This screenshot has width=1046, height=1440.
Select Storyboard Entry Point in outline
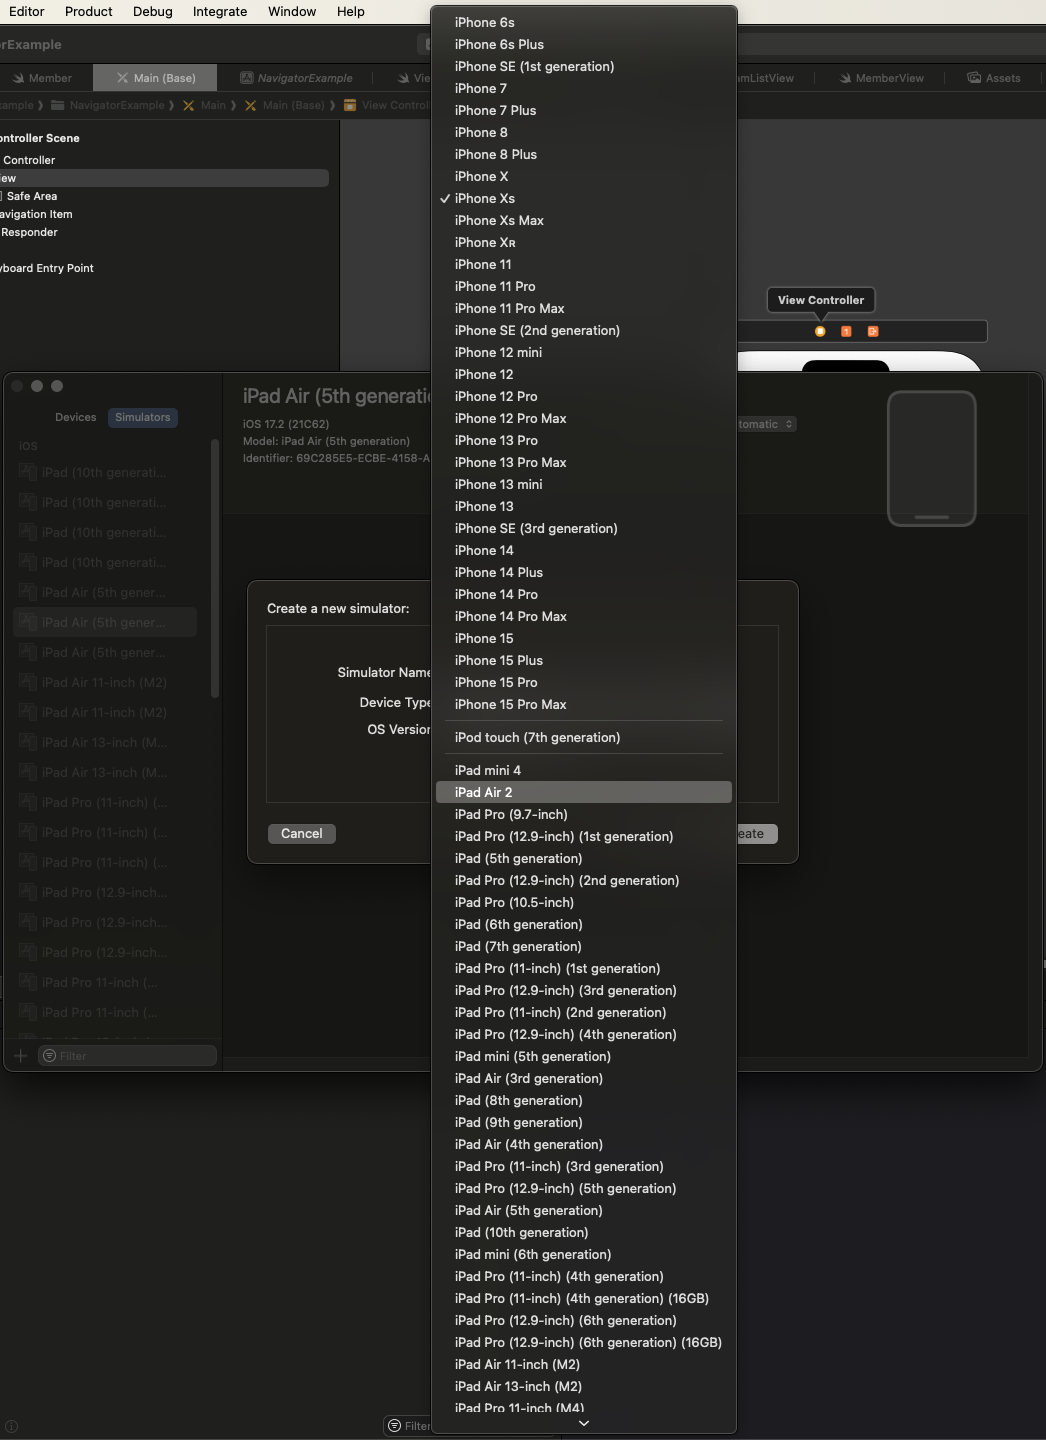47,268
